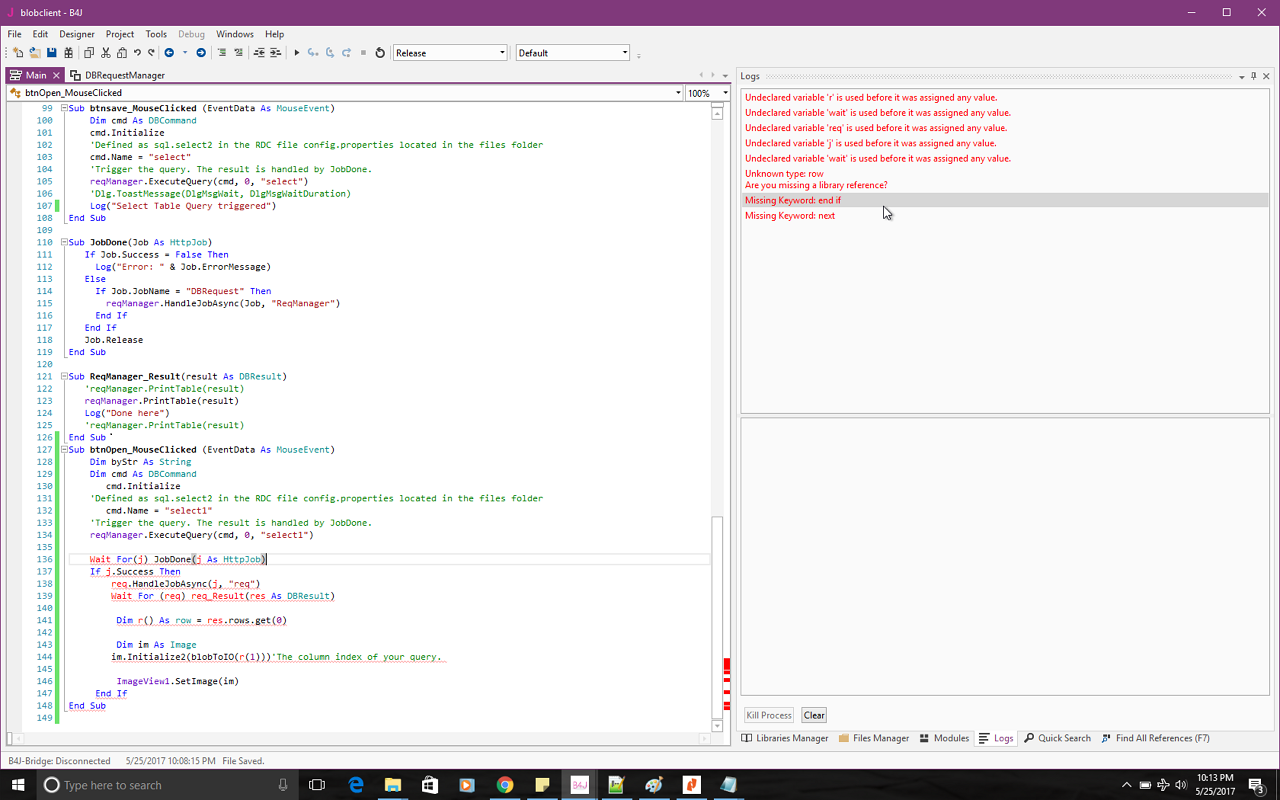Screen dimensions: 1280x800
Task: Click the Cut scissors toolbar icon
Action: point(105,53)
